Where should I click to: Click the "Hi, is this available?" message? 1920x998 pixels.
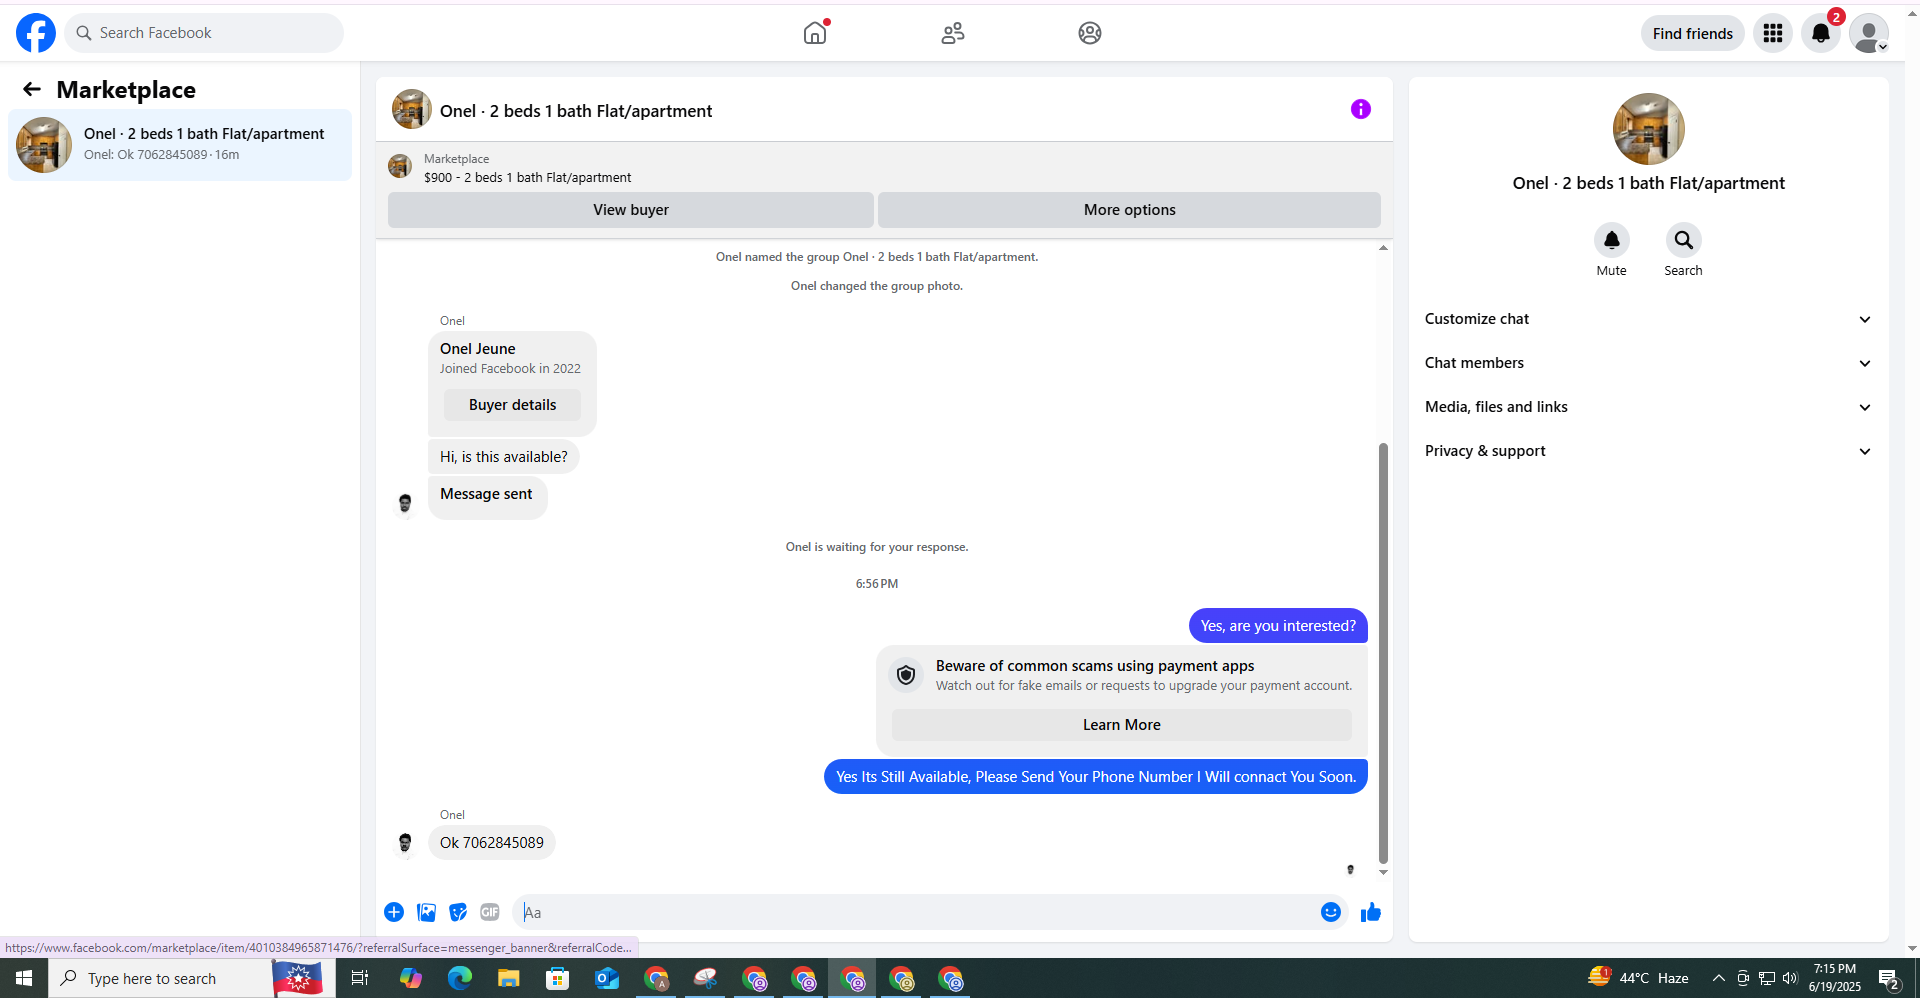click(x=504, y=457)
